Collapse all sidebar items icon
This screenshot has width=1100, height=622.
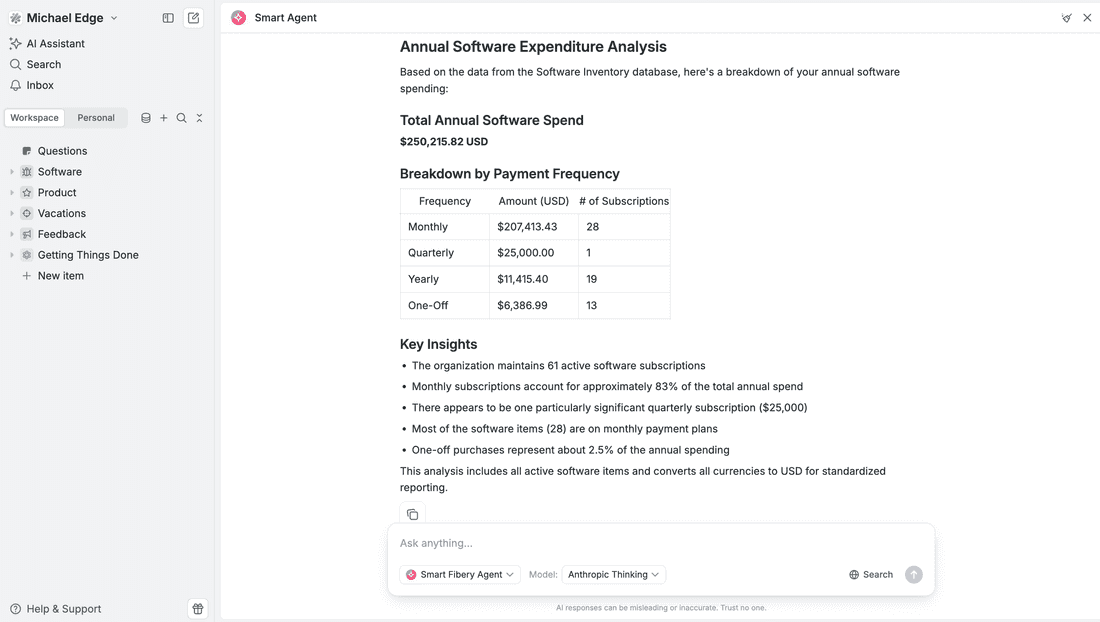[x=199, y=118]
